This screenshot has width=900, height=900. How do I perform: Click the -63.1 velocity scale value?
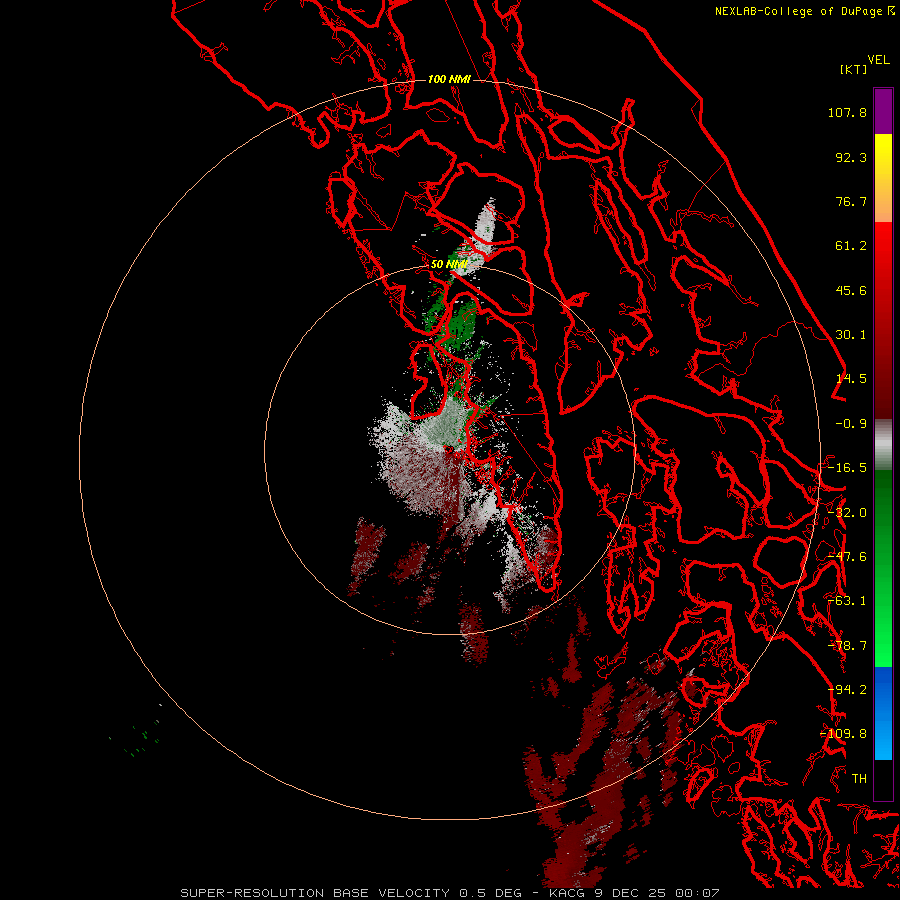pyautogui.click(x=847, y=601)
